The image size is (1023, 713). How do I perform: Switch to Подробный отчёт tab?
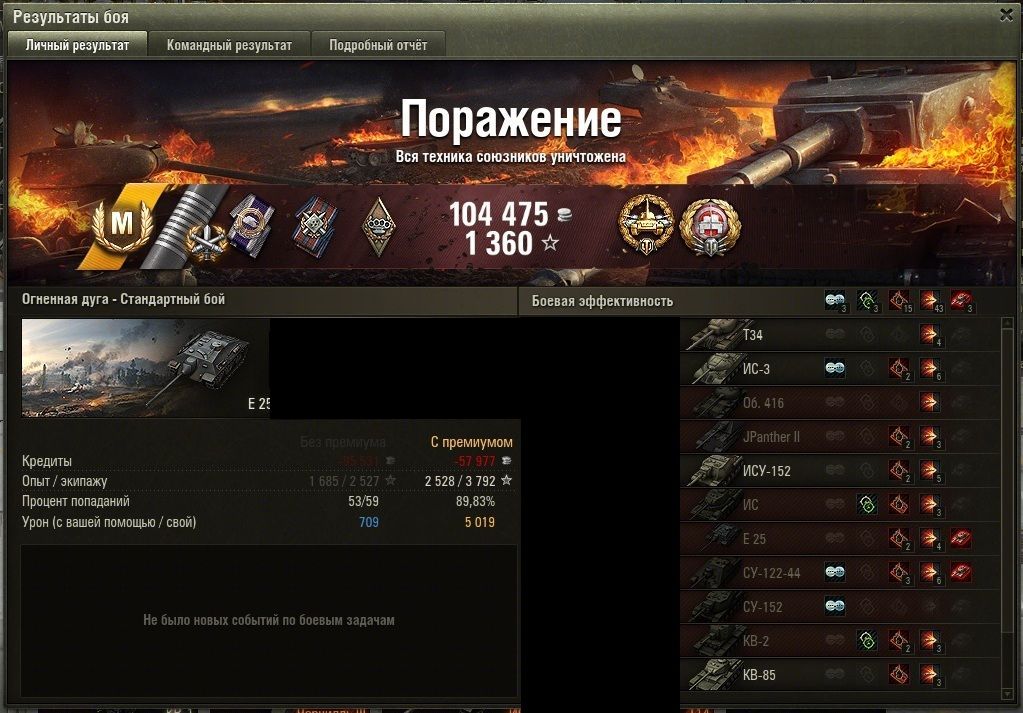(x=378, y=45)
